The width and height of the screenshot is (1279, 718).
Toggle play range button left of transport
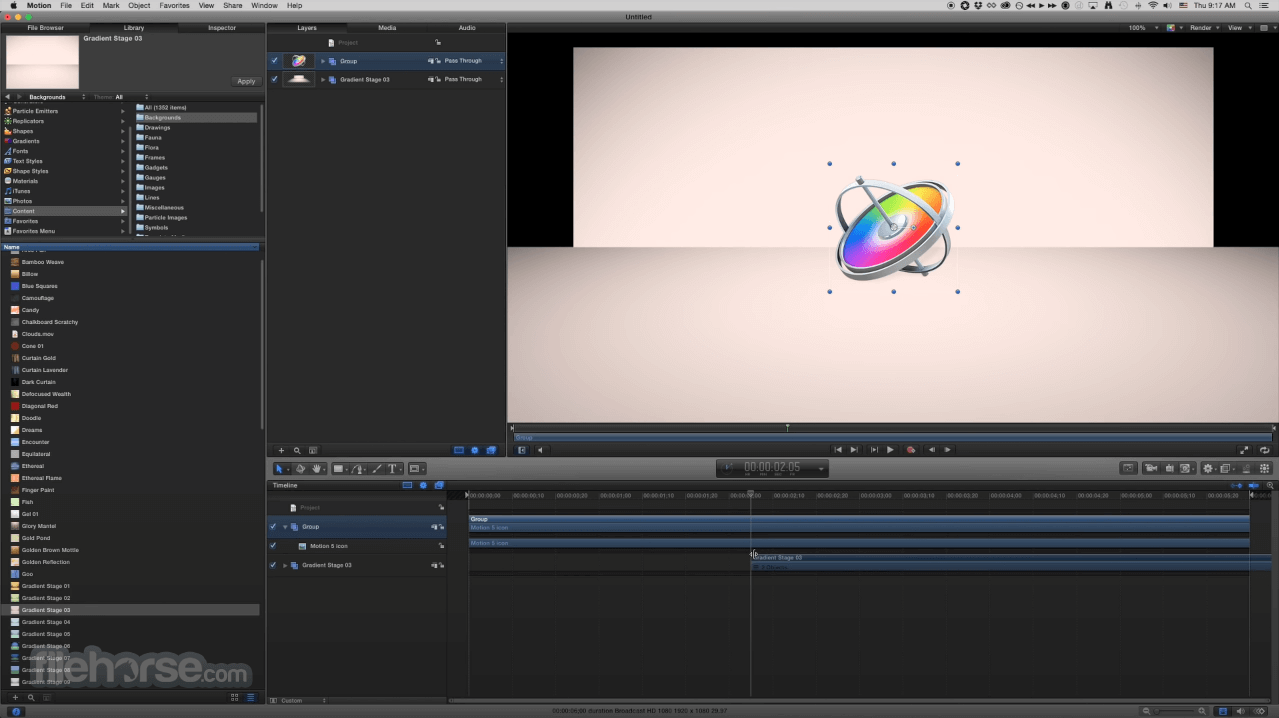point(521,450)
